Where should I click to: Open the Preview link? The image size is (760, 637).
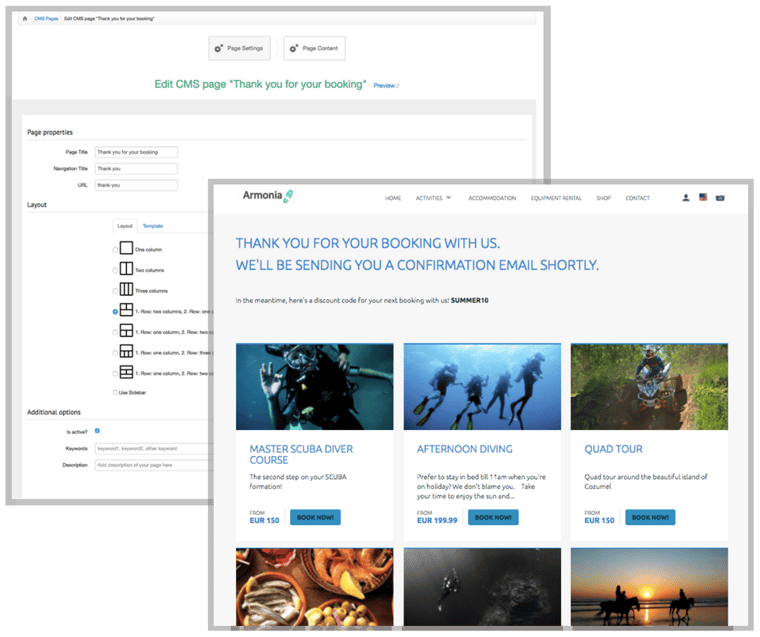pyautogui.click(x=385, y=86)
